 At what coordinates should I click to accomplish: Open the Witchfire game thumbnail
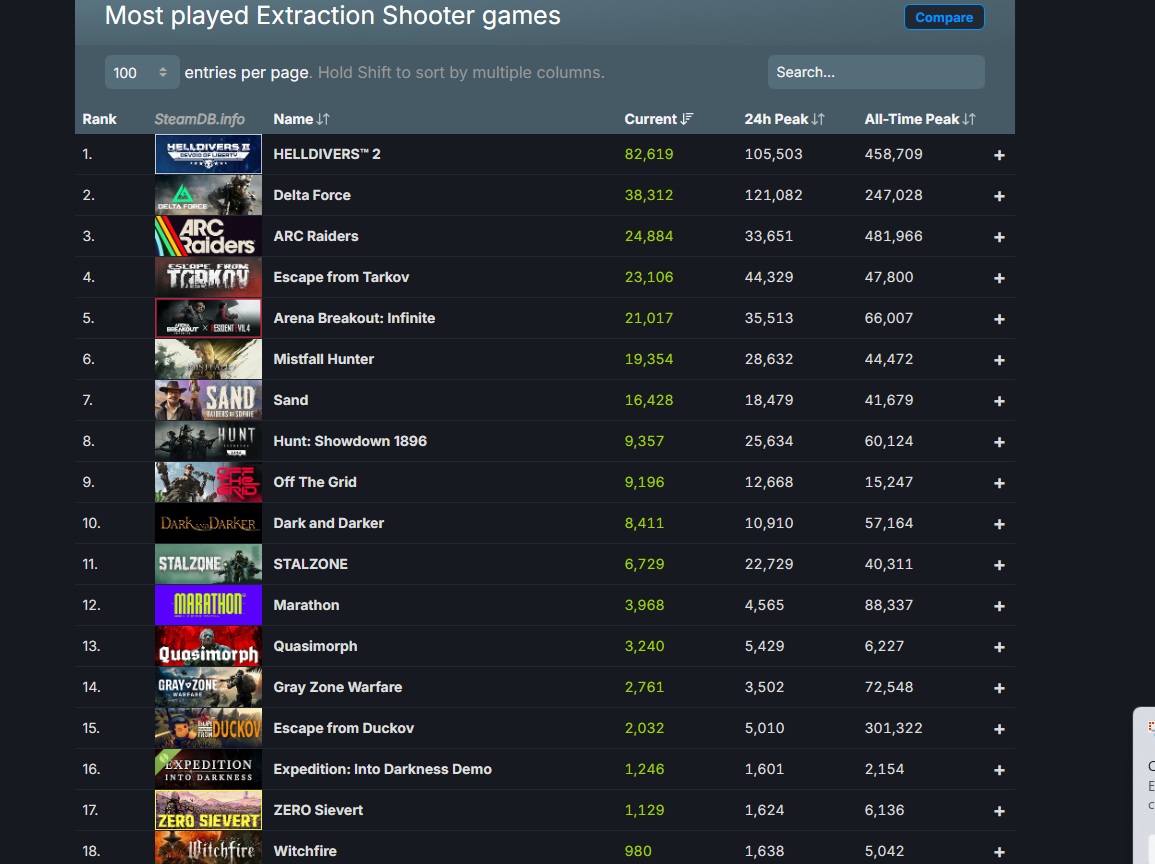[x=208, y=848]
